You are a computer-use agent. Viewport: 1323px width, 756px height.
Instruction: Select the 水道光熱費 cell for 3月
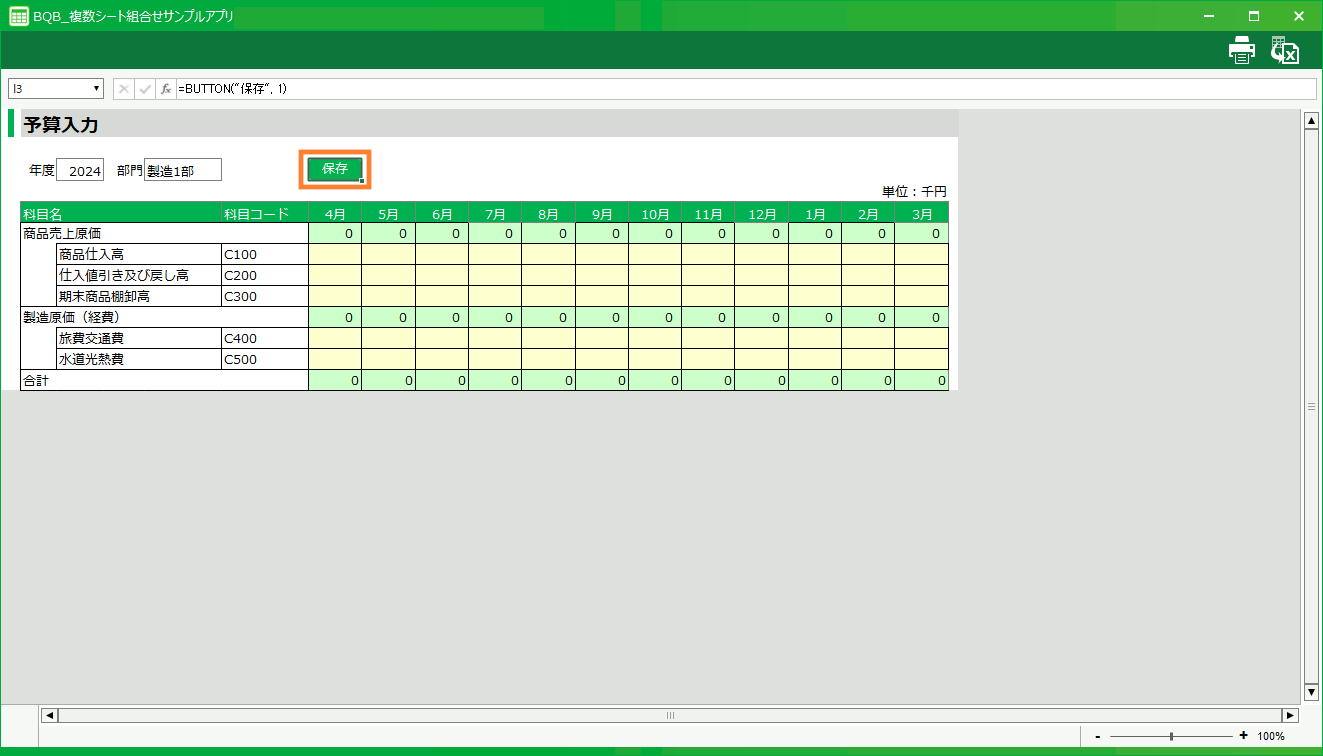tap(921, 359)
